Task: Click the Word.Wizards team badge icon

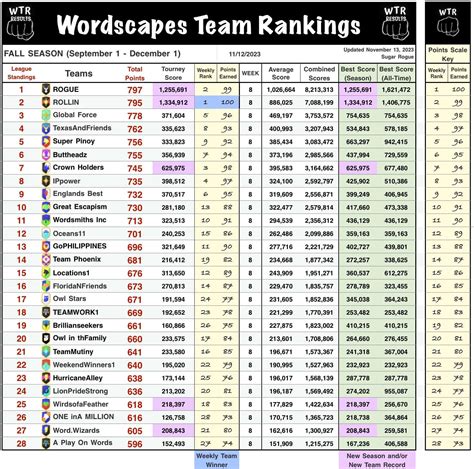Action: 46,430
